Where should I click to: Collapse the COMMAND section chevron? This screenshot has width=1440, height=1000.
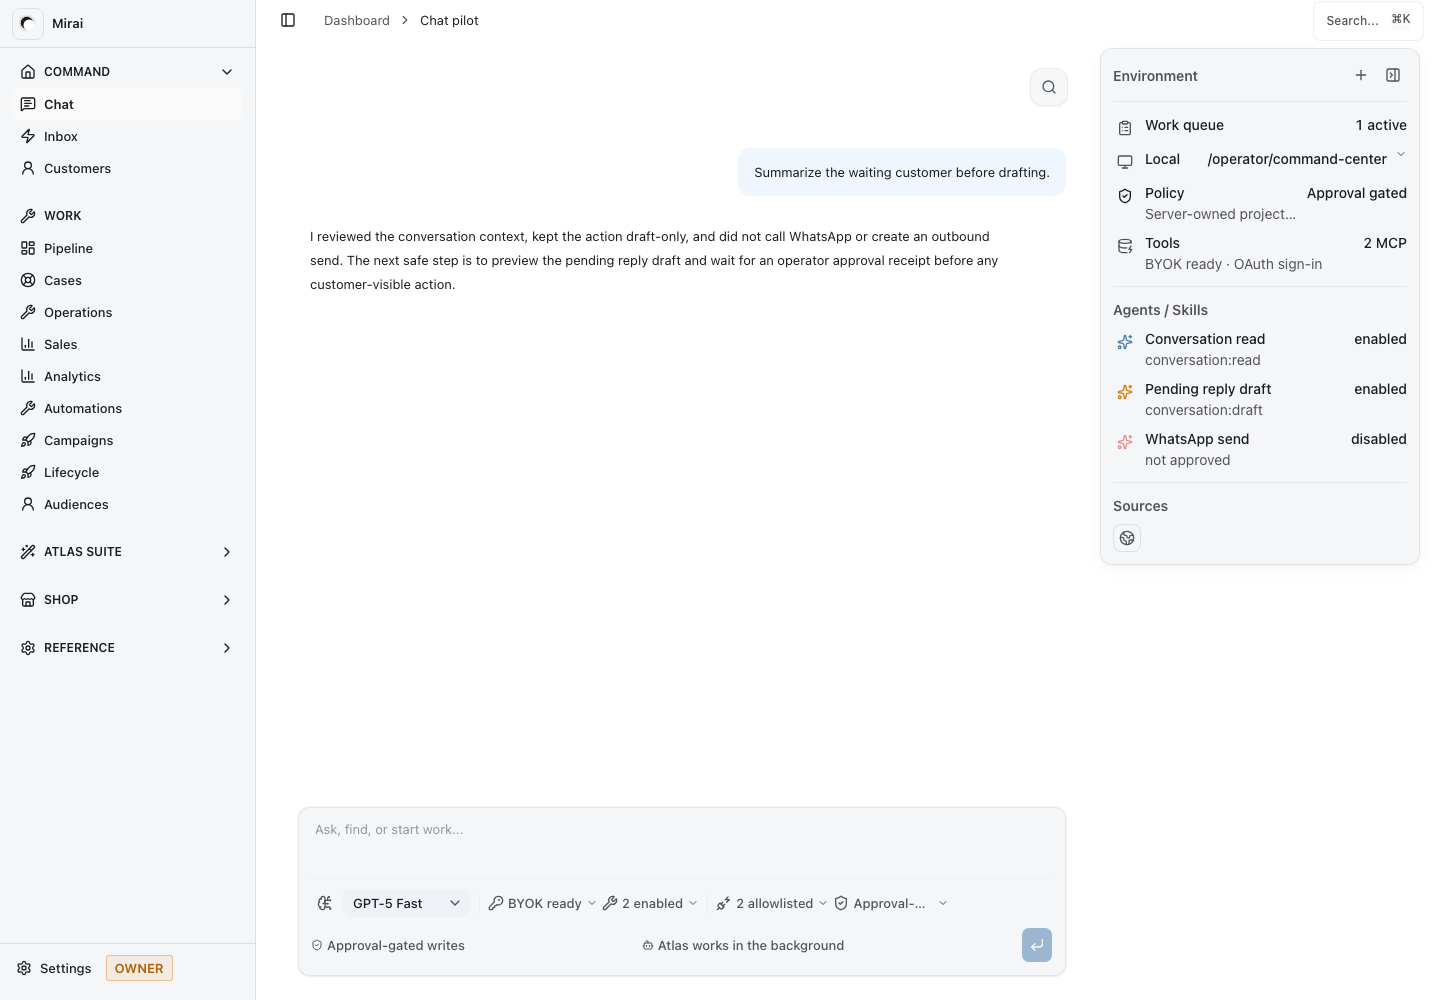pyautogui.click(x=227, y=72)
